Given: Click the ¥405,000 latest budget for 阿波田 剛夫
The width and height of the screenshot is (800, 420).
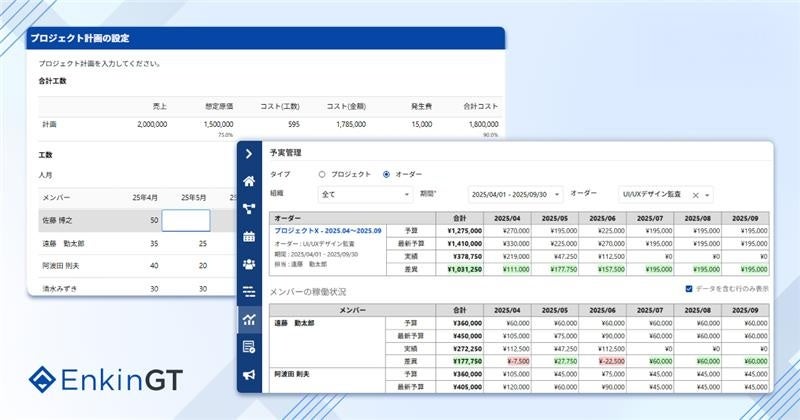Looking at the screenshot, I should [x=467, y=387].
